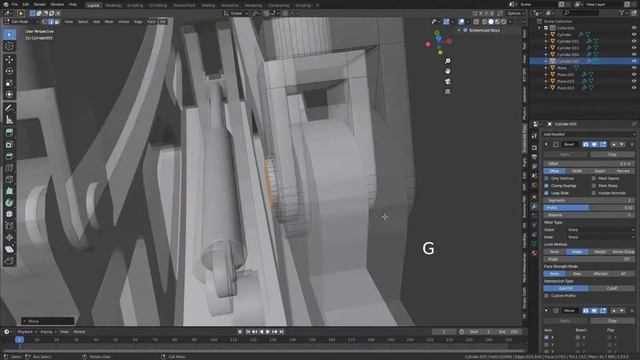Set limit method to Weight
Screen dimensions: 640x360
click(600, 252)
